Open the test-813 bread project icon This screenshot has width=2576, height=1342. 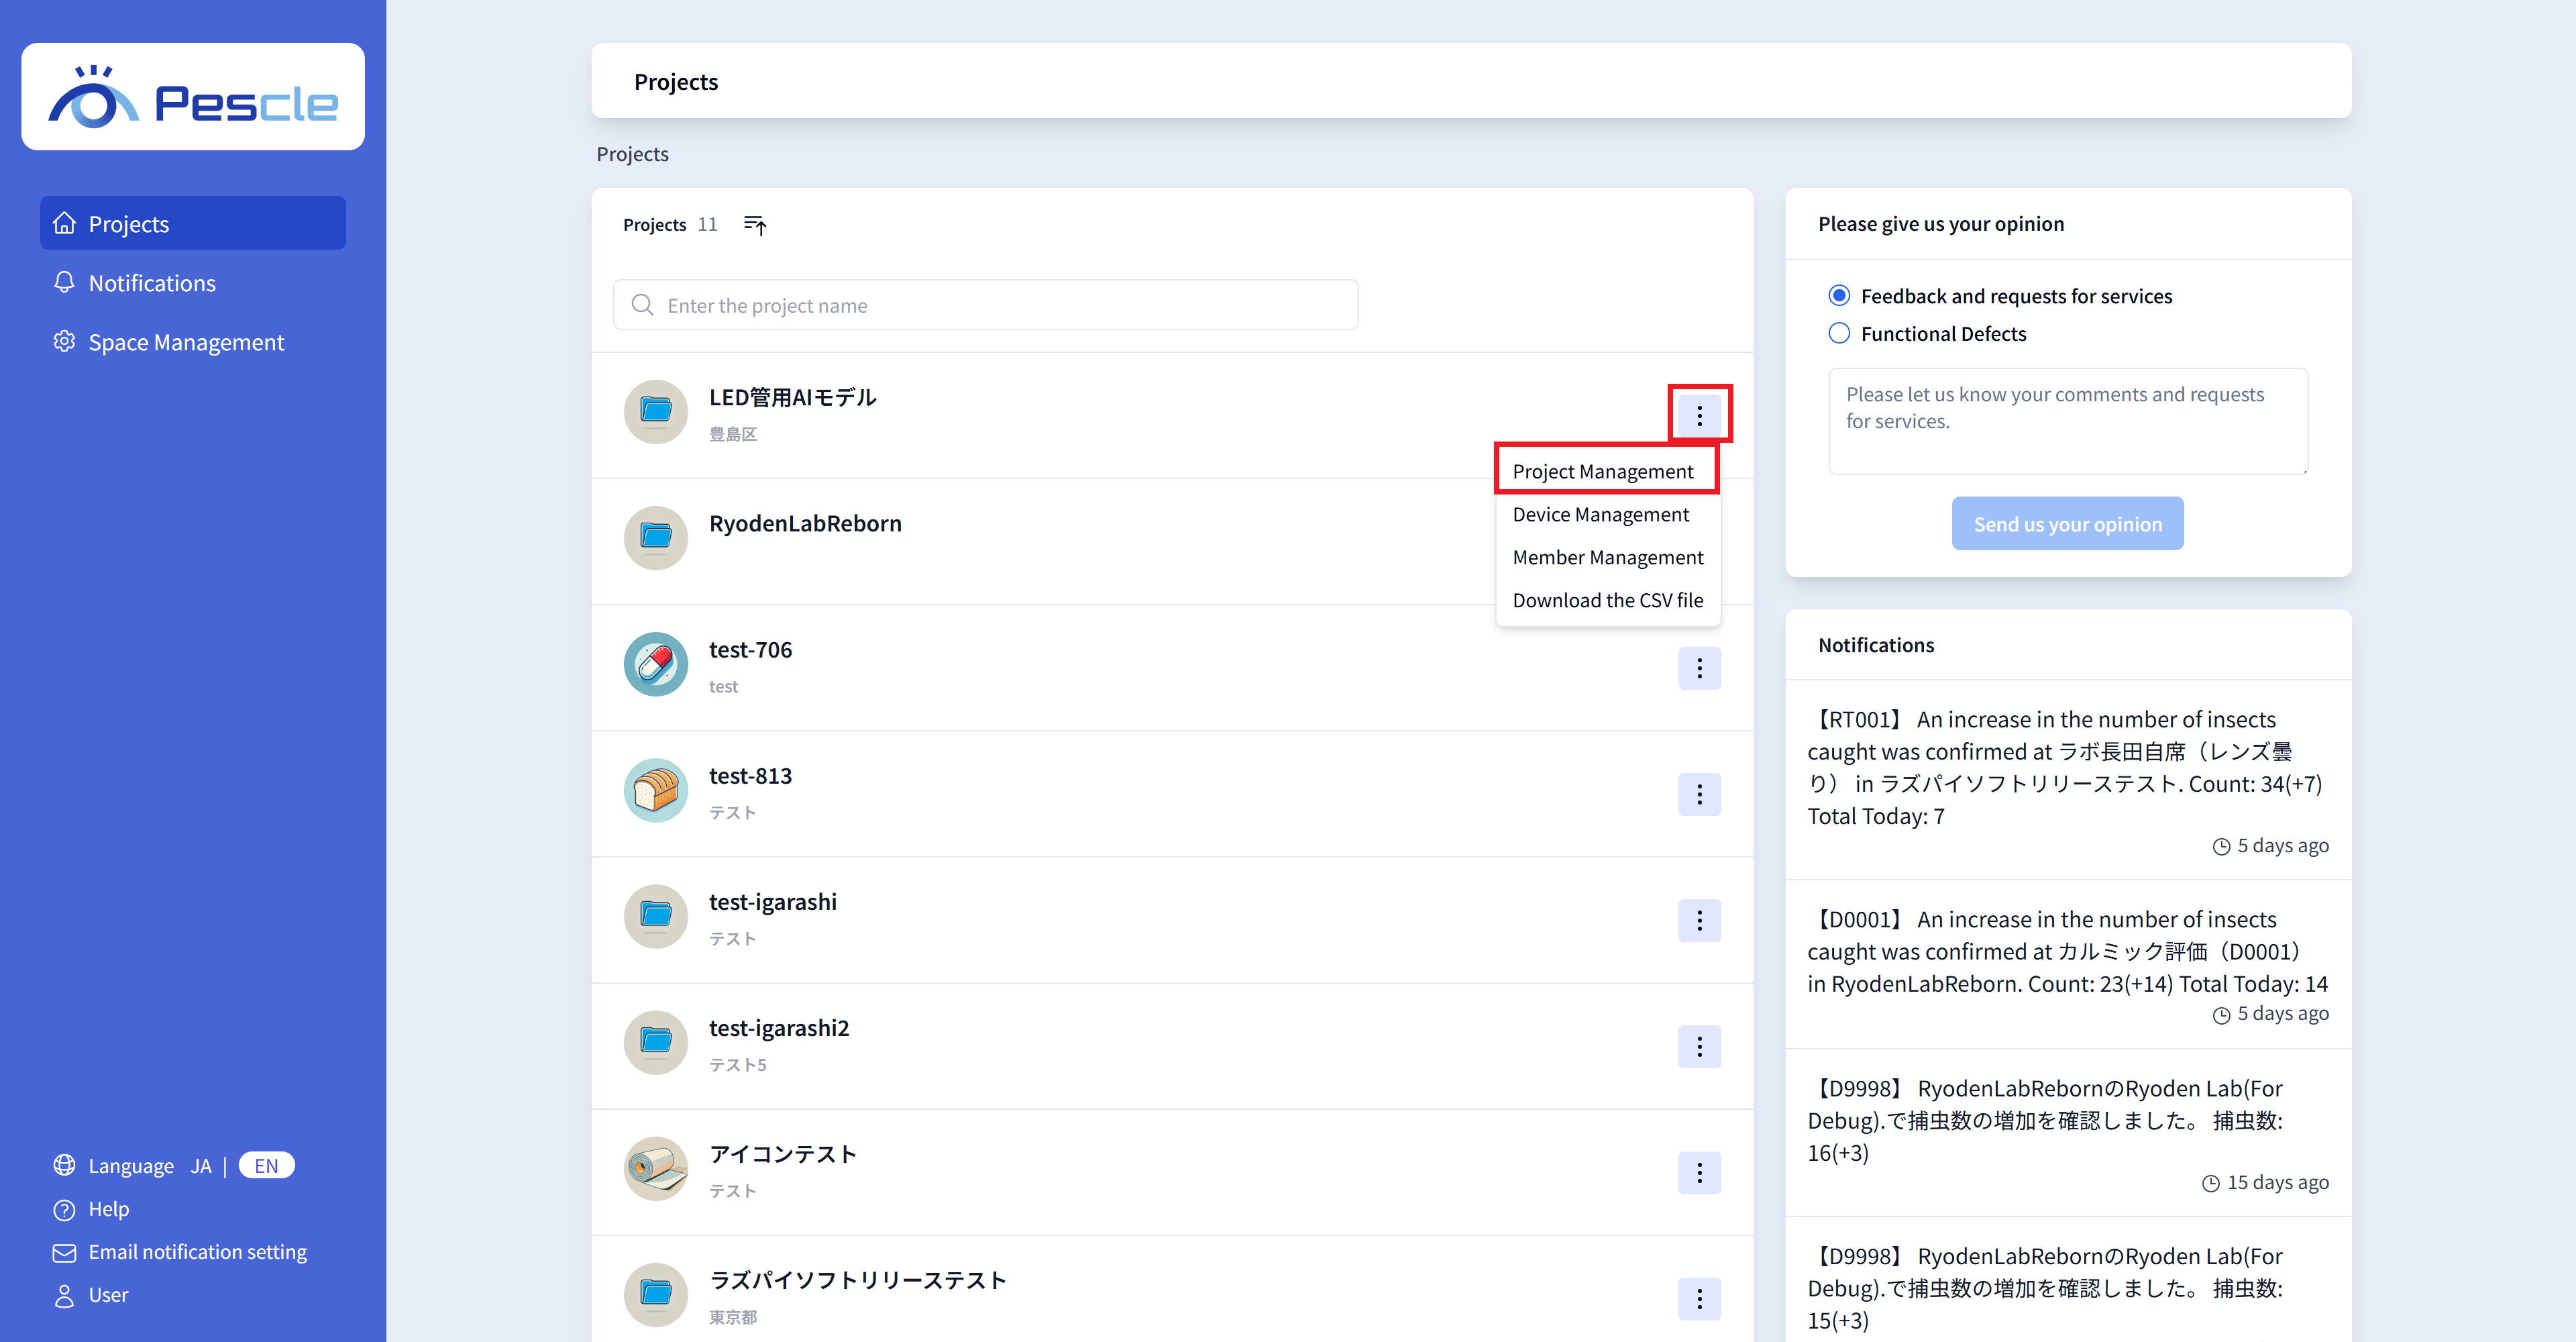pos(655,791)
